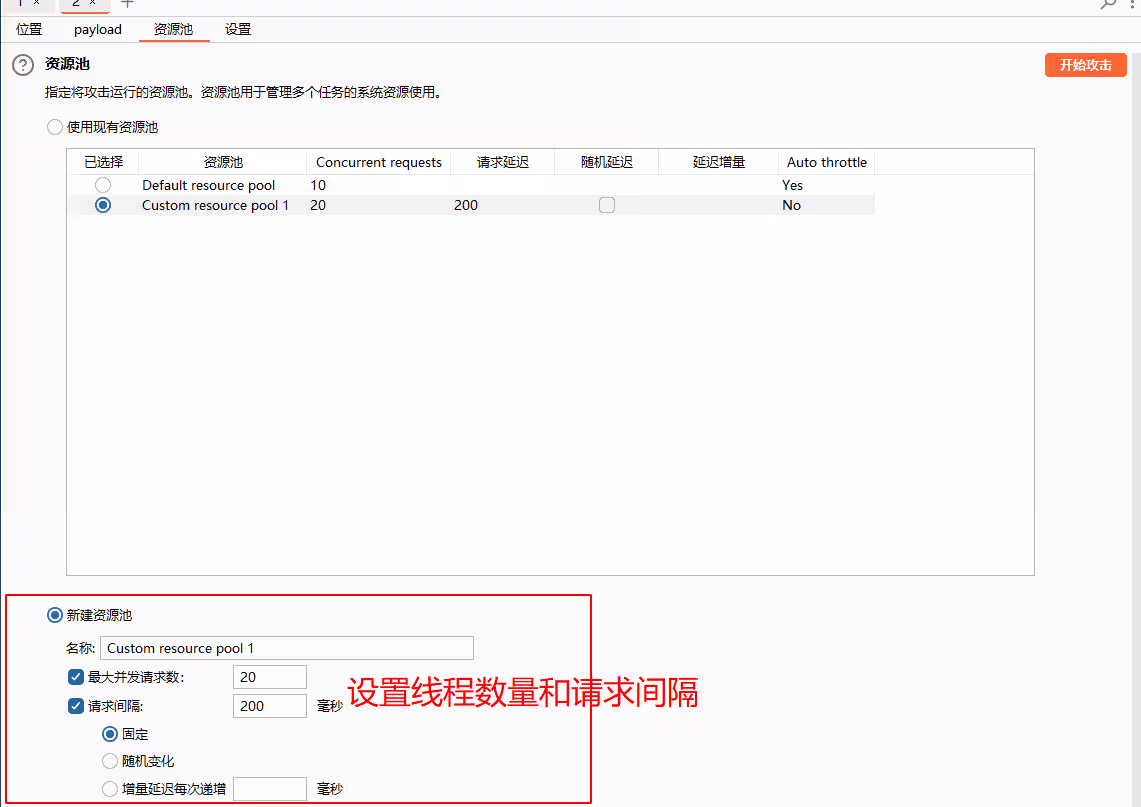
Task: Open the payload tab
Action: click(x=96, y=29)
